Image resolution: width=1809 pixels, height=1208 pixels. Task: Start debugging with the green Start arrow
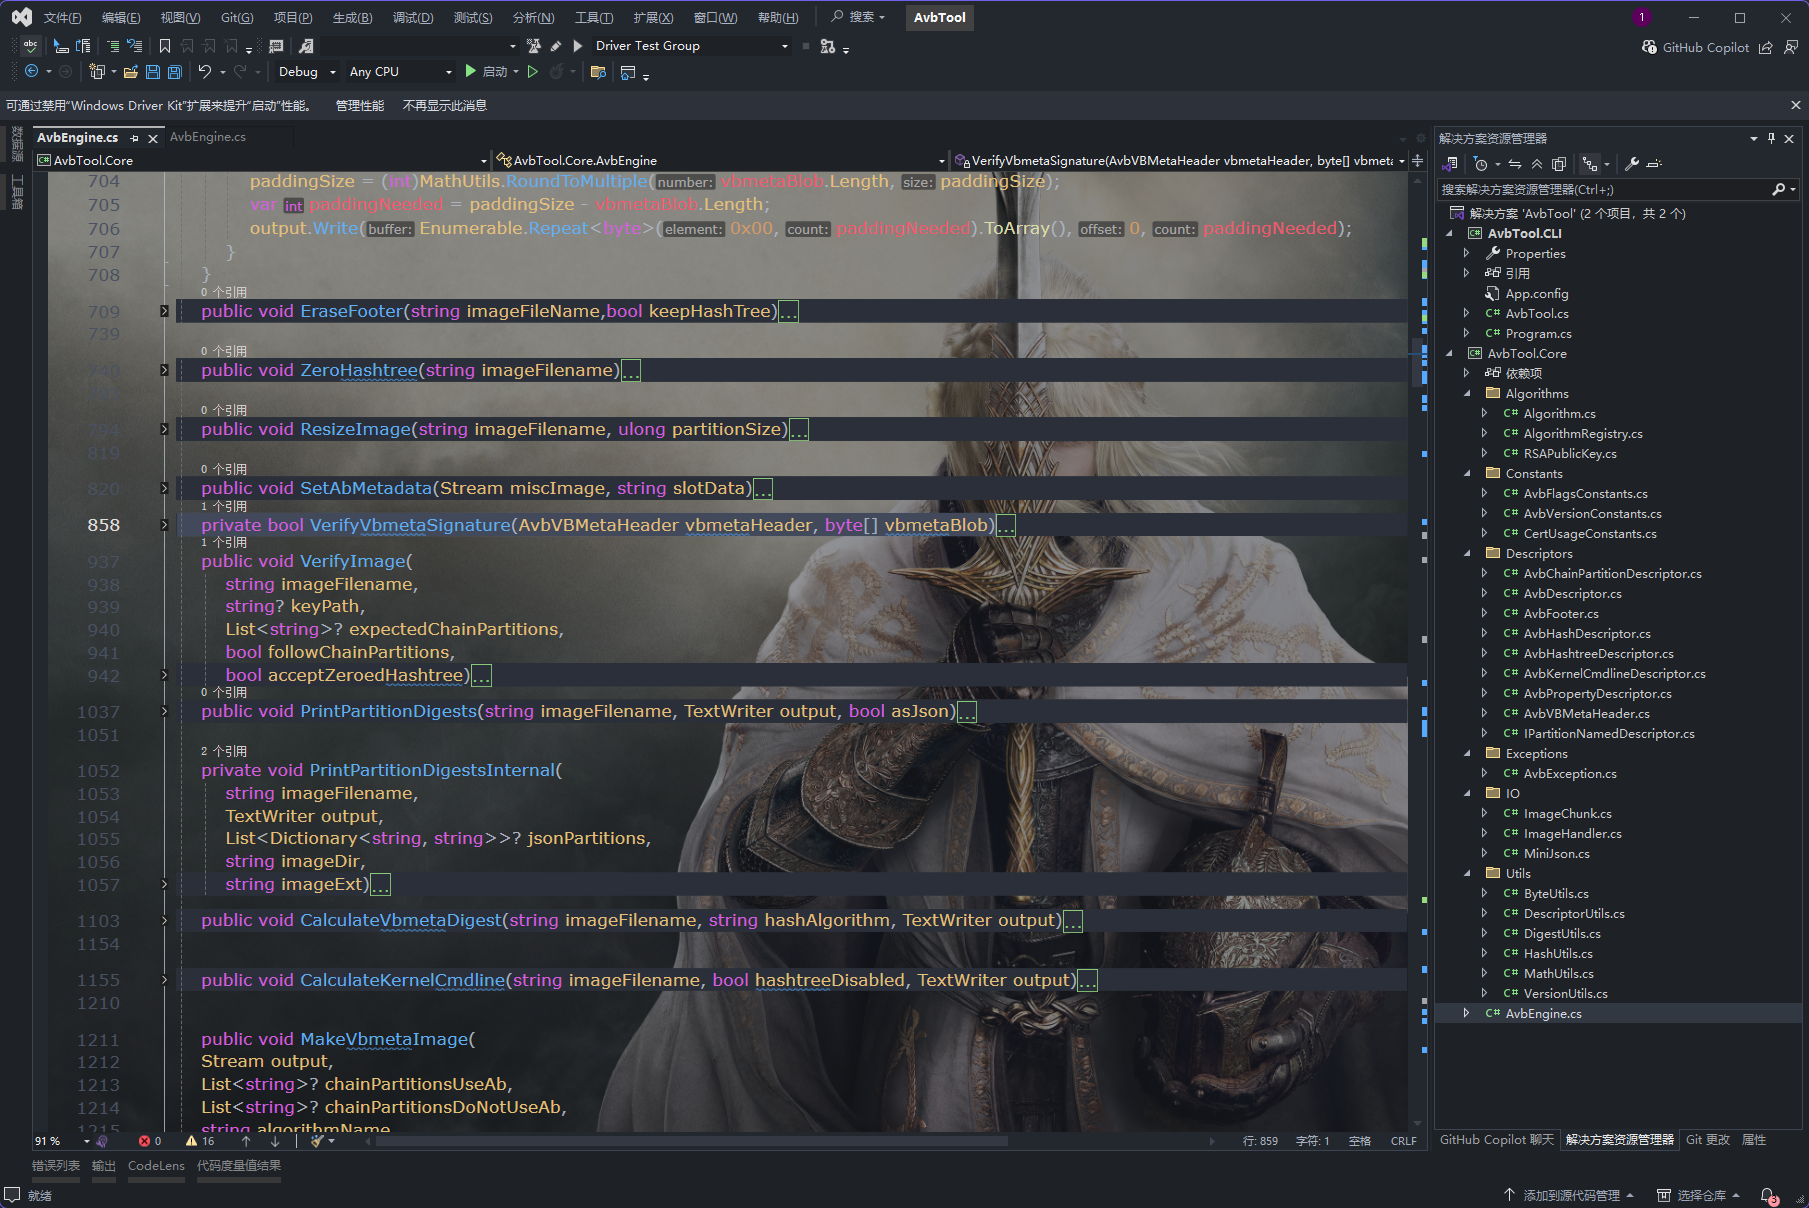(469, 71)
